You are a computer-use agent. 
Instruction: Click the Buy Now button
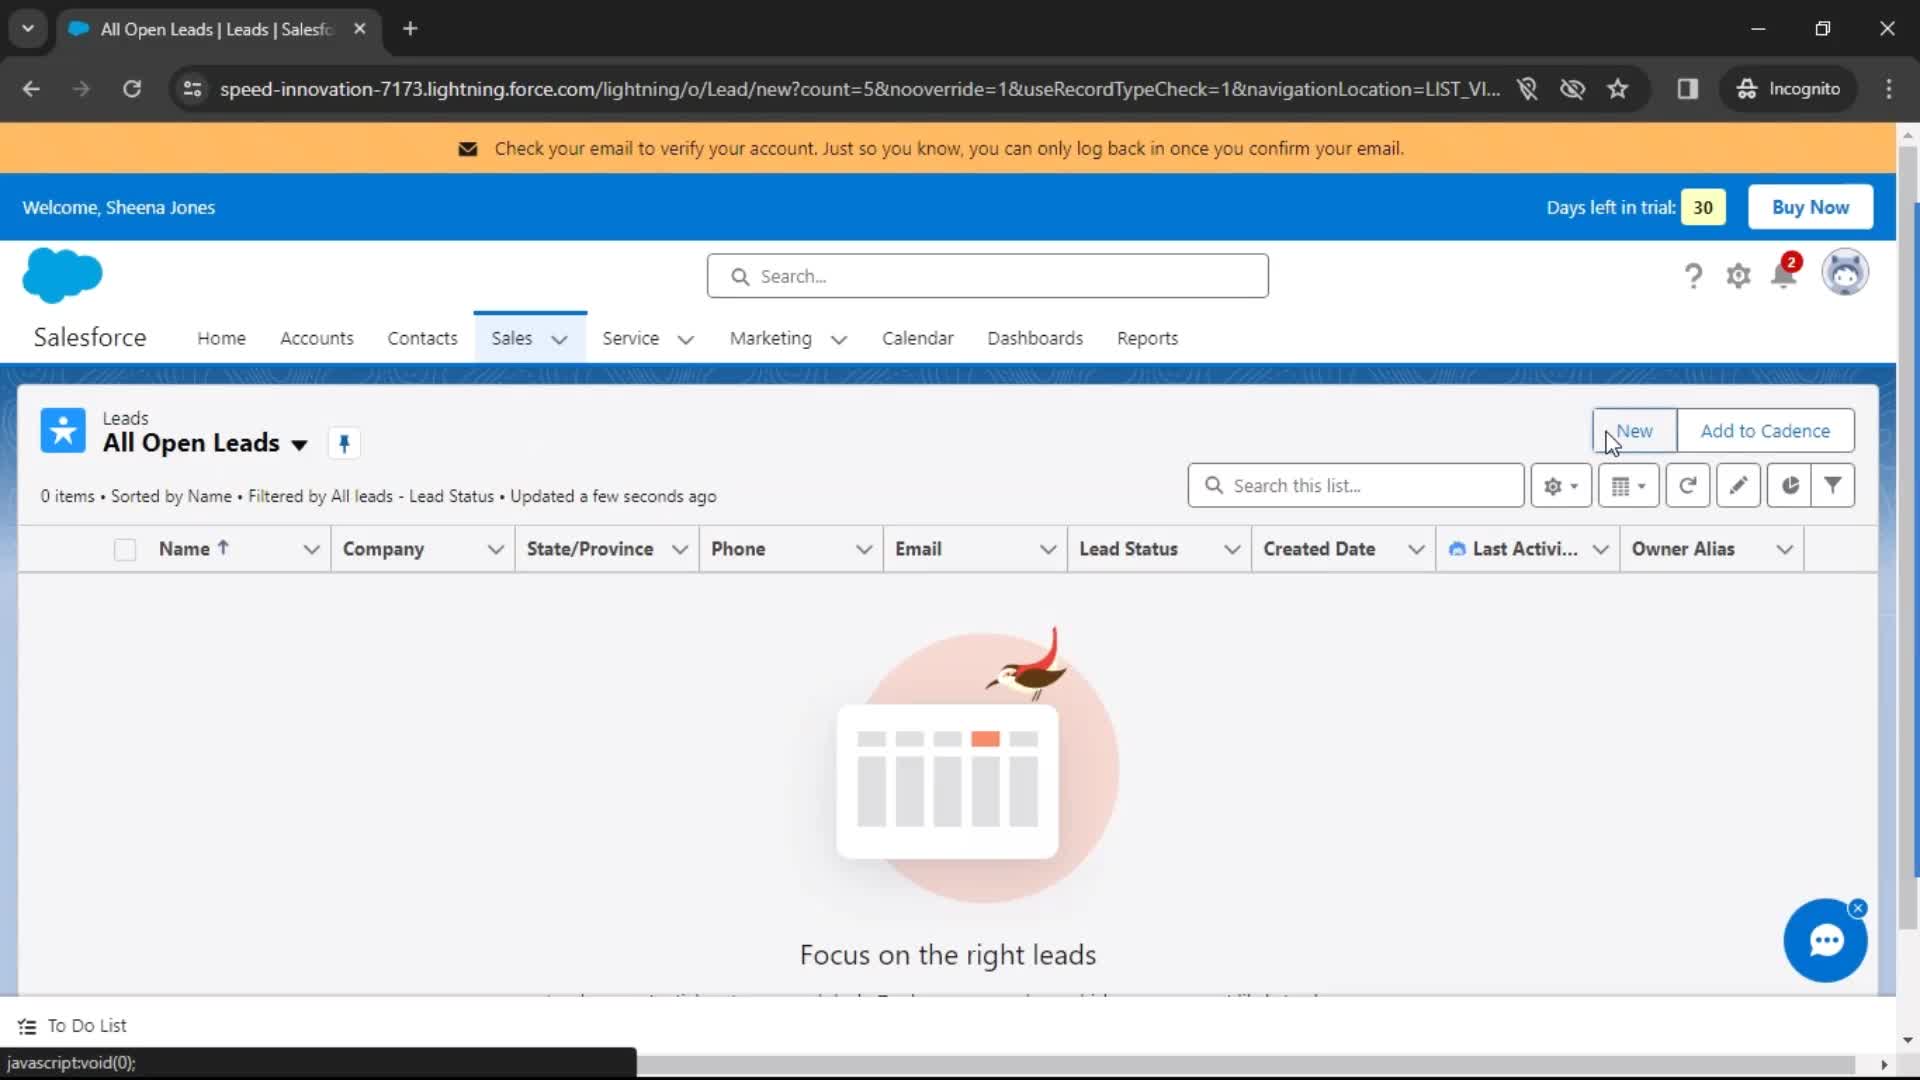[1810, 207]
